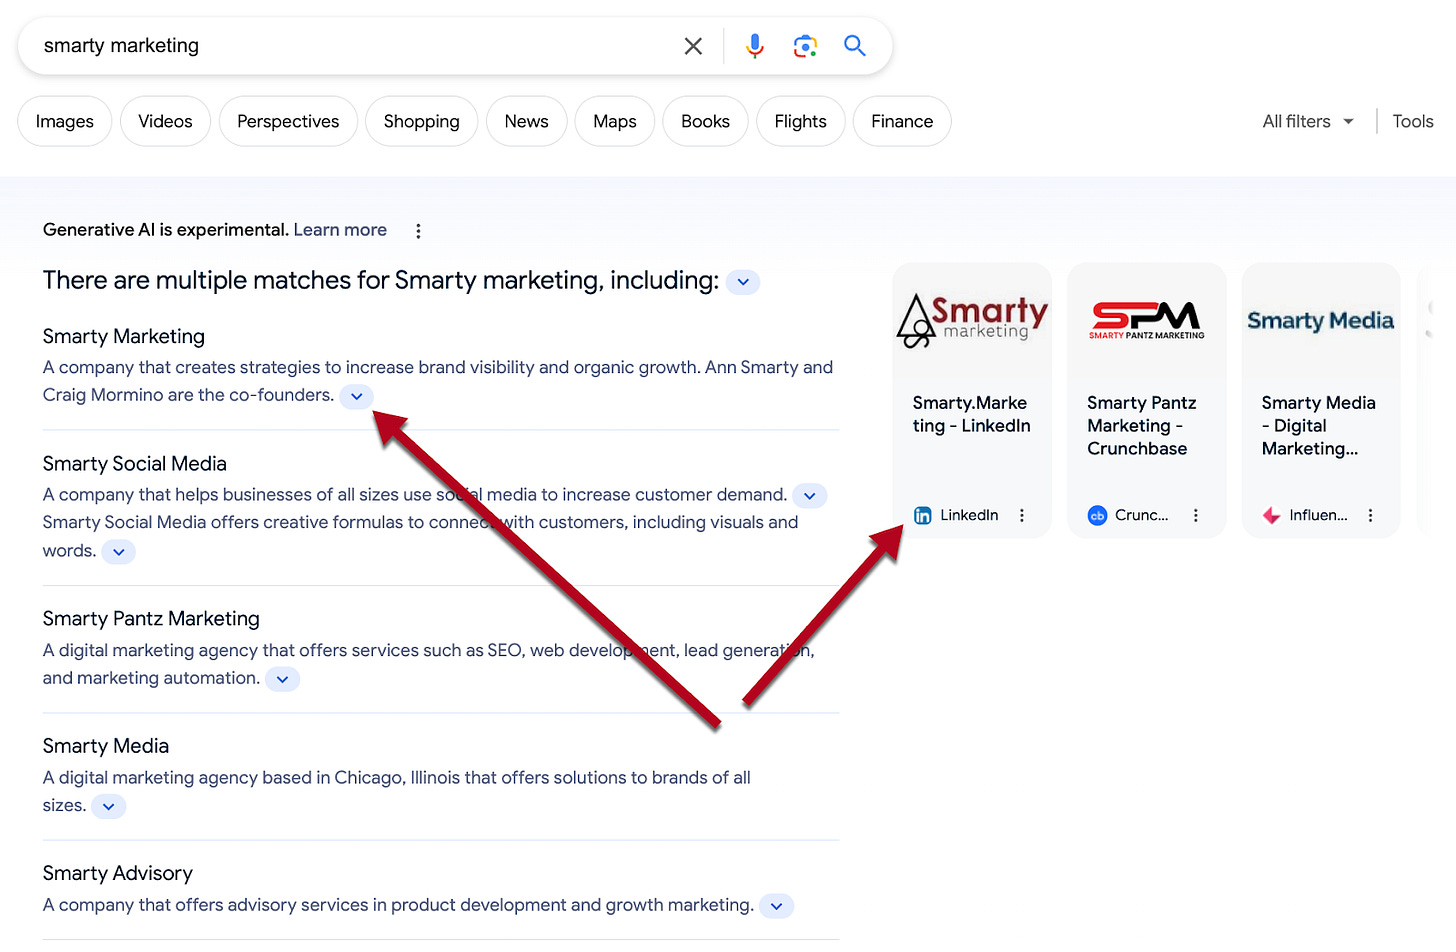The height and width of the screenshot is (952, 1456).
Task: Switch to the Videos filter
Action: (x=165, y=121)
